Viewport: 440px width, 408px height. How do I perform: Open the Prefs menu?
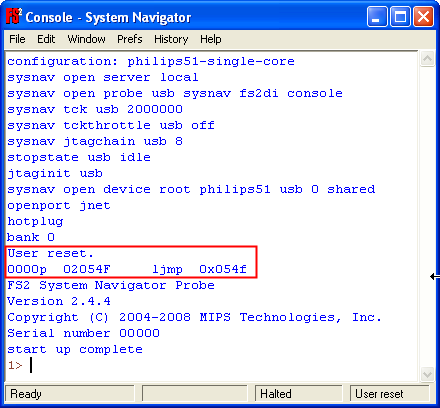click(x=130, y=39)
